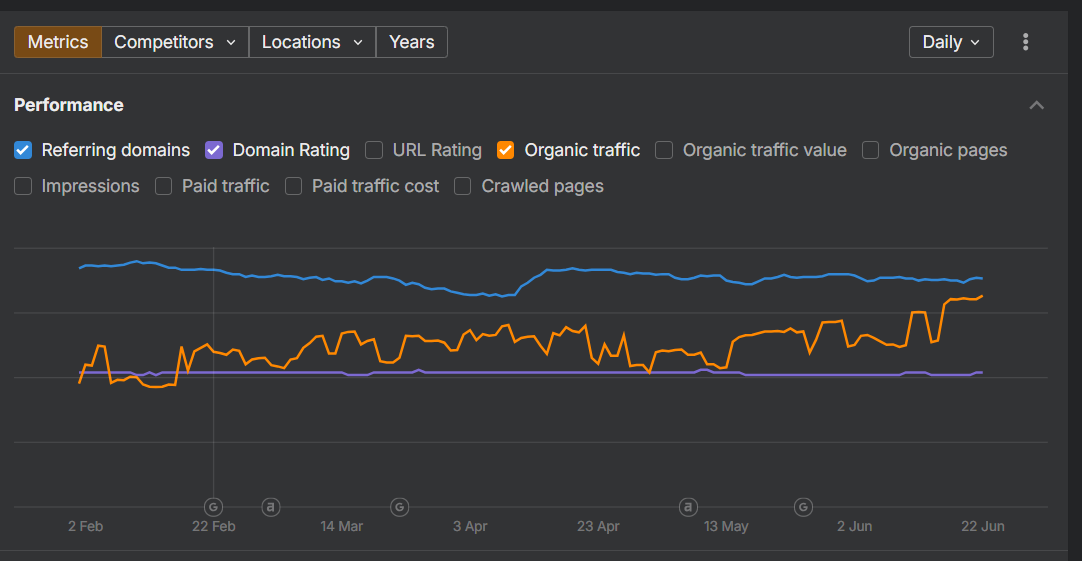Tick the Paid traffic cost checkbox
Screen dimensions: 1082x561
(294, 186)
